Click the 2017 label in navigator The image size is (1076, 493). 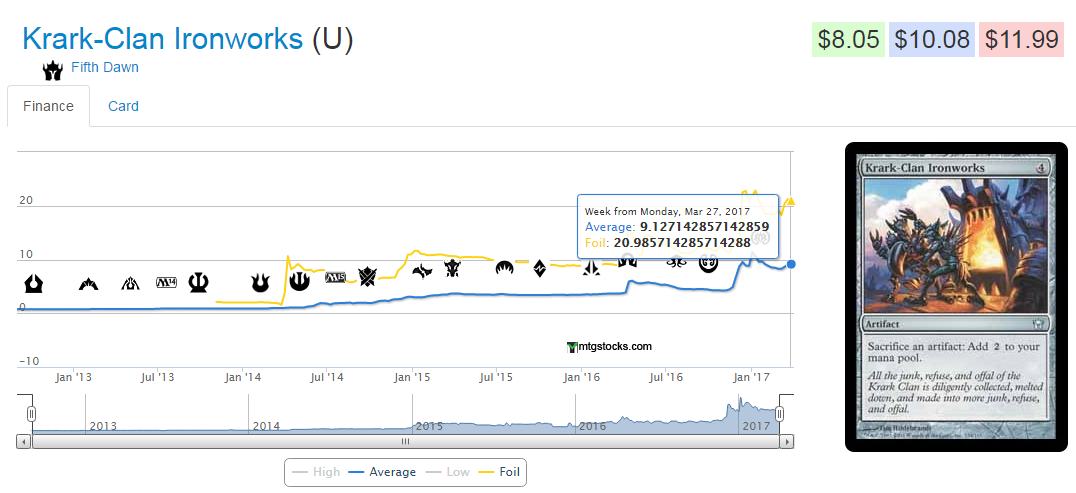[x=756, y=426]
